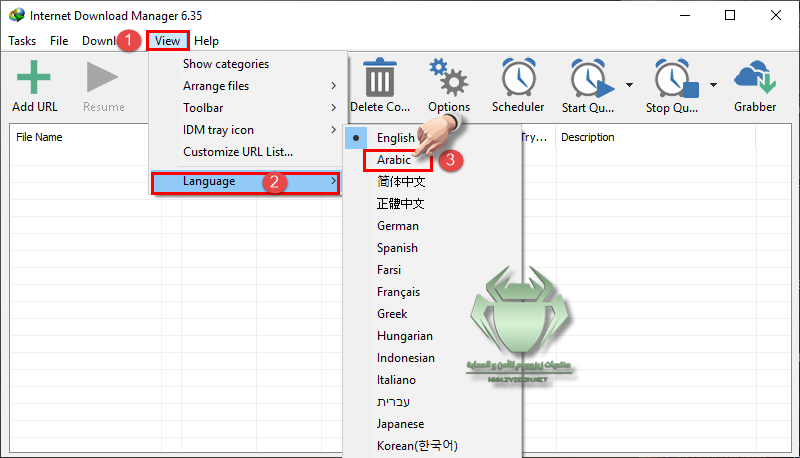
Task: Click the Resume play icon
Action: (x=102, y=77)
